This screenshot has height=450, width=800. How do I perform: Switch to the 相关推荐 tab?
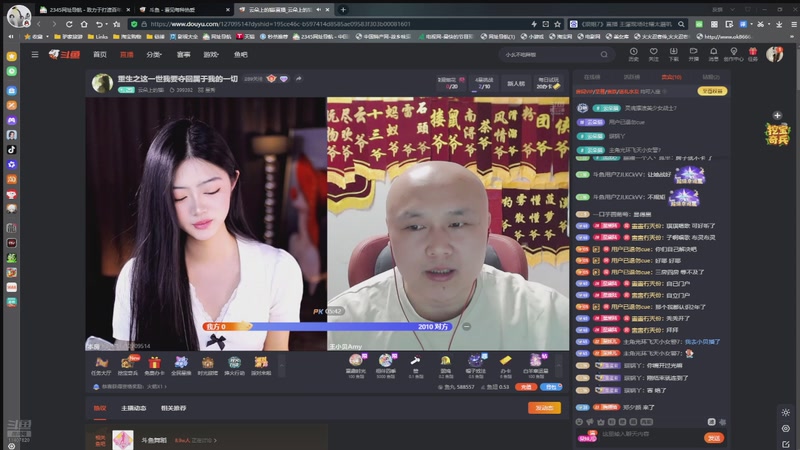click(173, 408)
